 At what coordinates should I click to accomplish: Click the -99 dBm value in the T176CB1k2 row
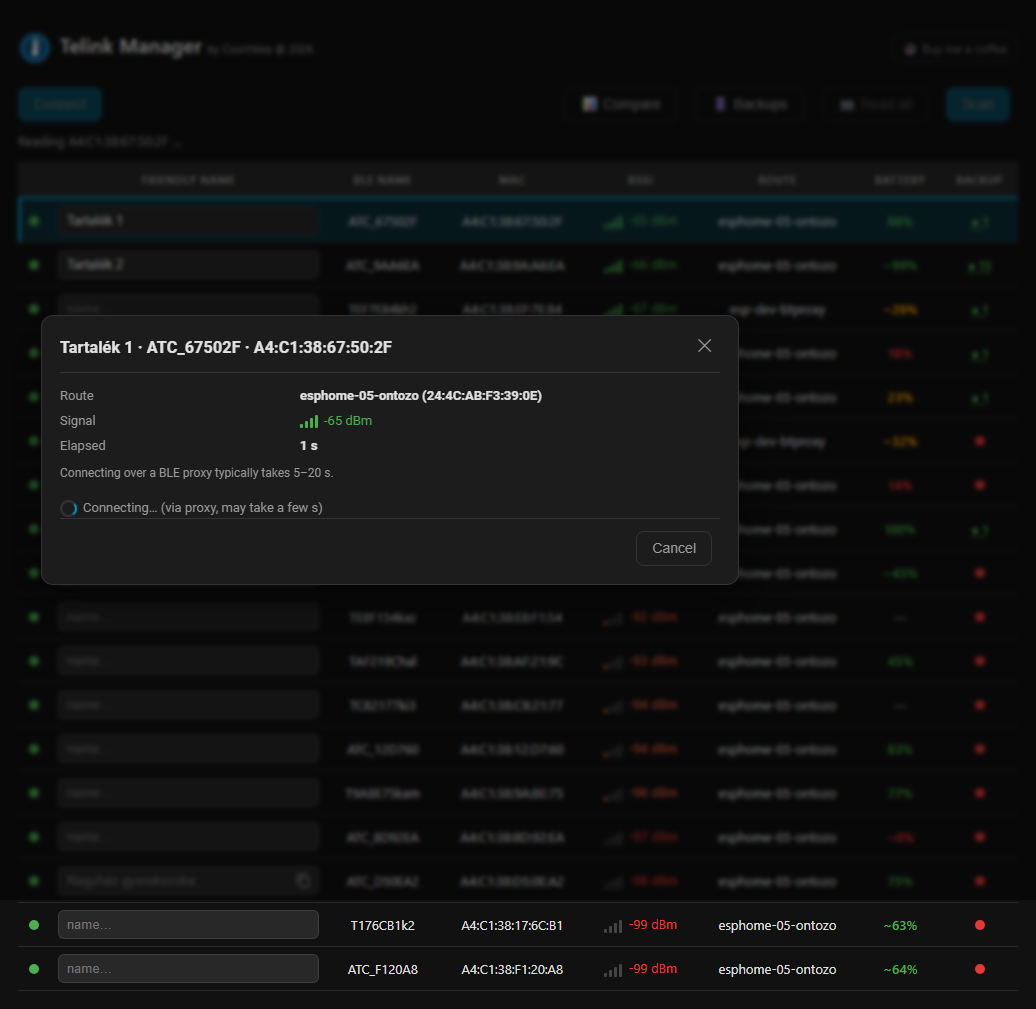(652, 924)
